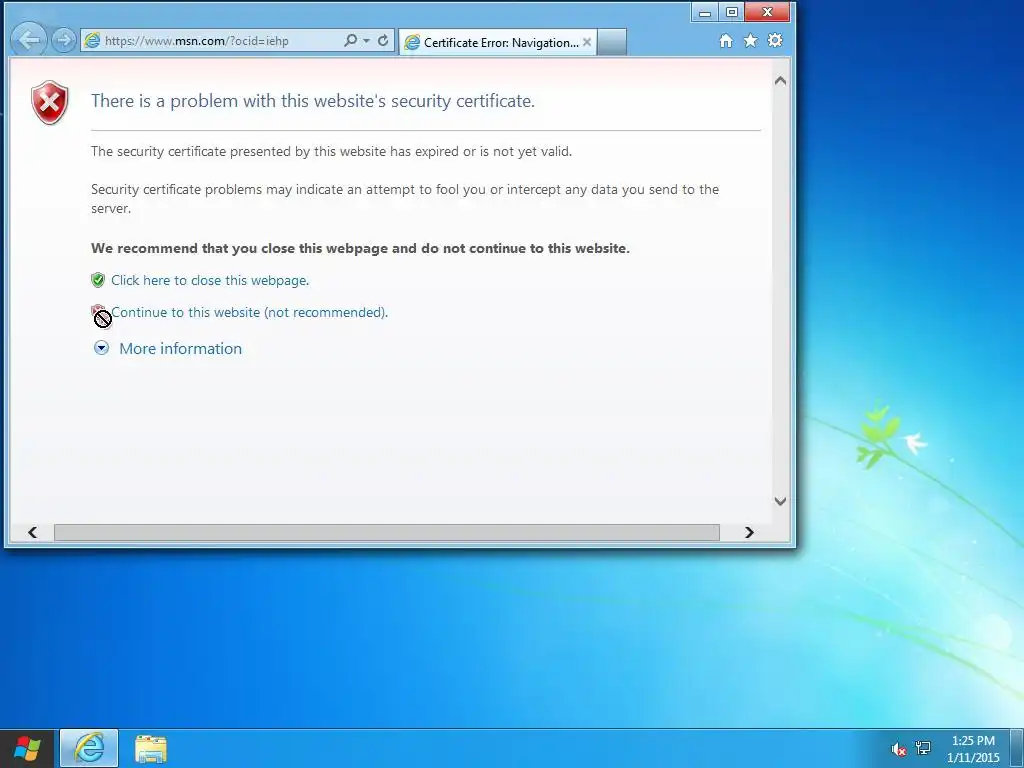Click the Internet Explorer taskbar icon
1024x768 pixels.
click(x=89, y=748)
